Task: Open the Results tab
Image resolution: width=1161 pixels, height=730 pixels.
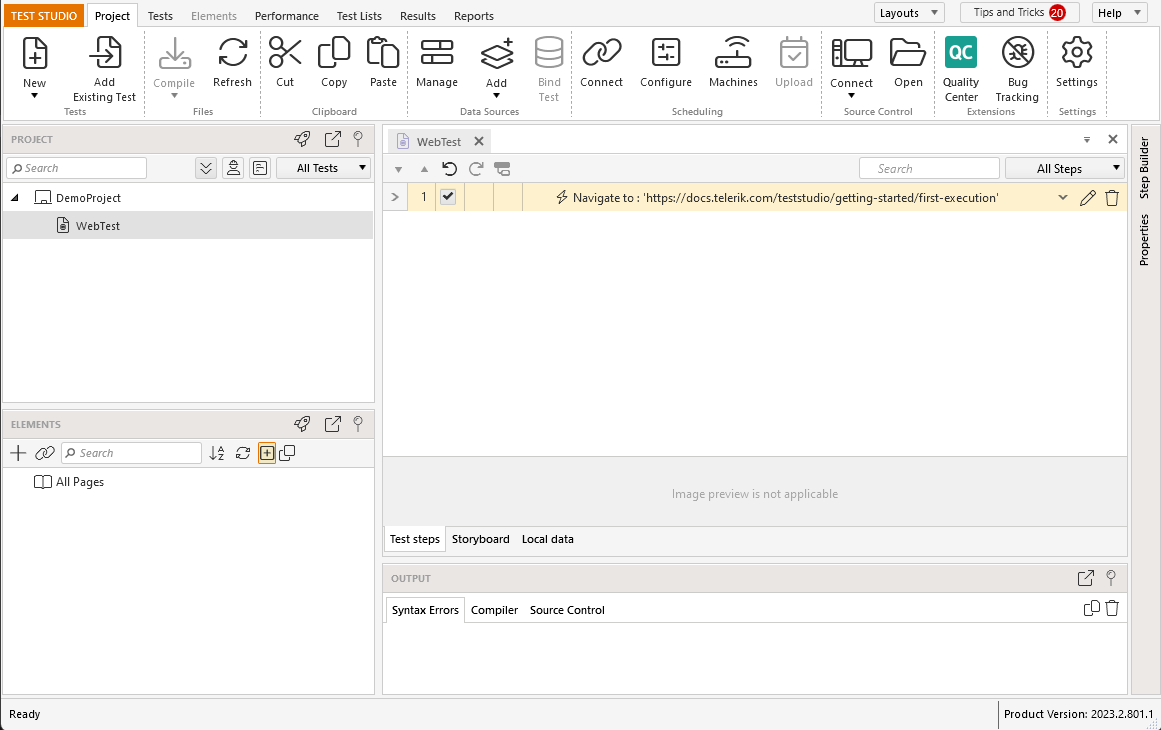Action: [x=418, y=16]
